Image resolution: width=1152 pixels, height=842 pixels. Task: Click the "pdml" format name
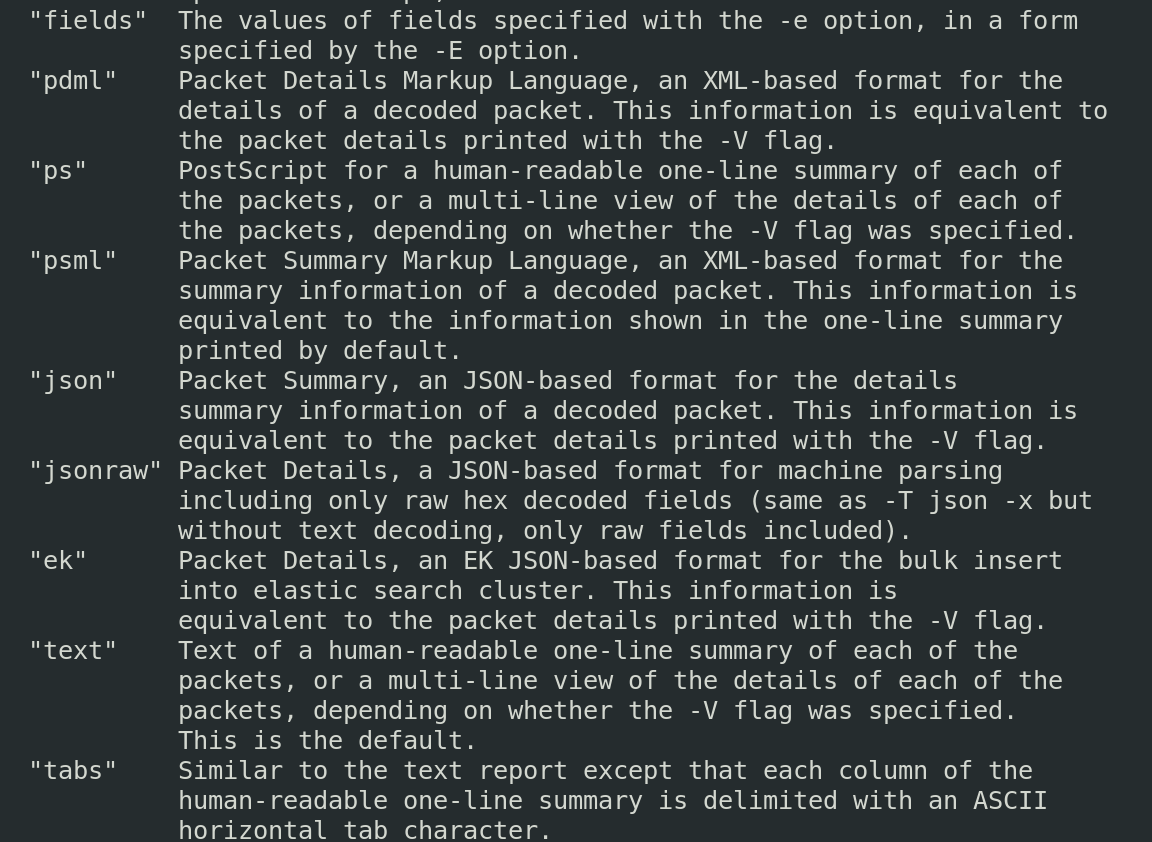click(x=73, y=81)
